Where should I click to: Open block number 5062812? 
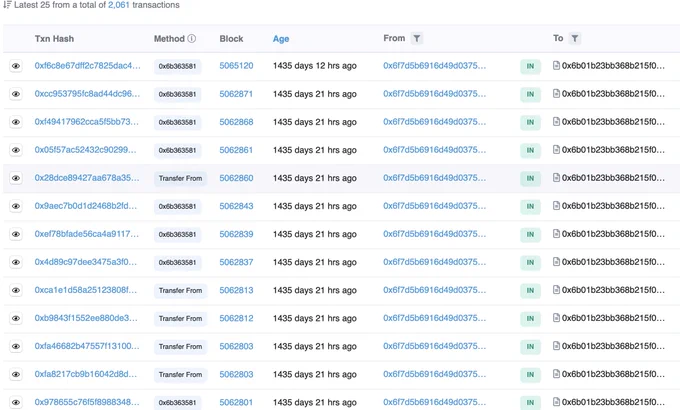(x=236, y=318)
